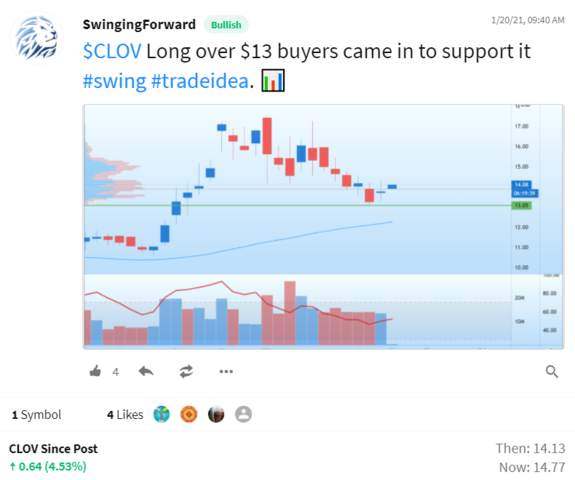The image size is (575, 480).
Task: Show the 1 Symbol list
Action: click(x=37, y=415)
